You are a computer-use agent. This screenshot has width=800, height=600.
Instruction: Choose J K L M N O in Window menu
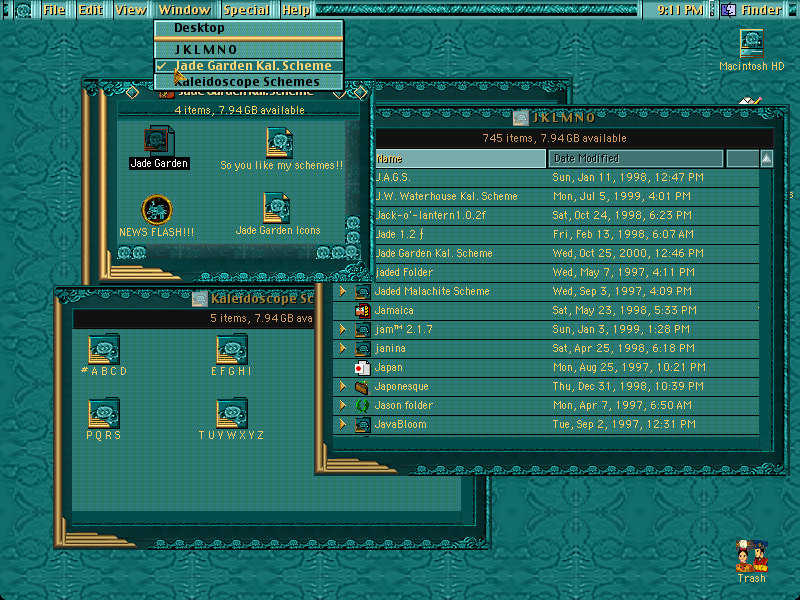[x=249, y=49]
